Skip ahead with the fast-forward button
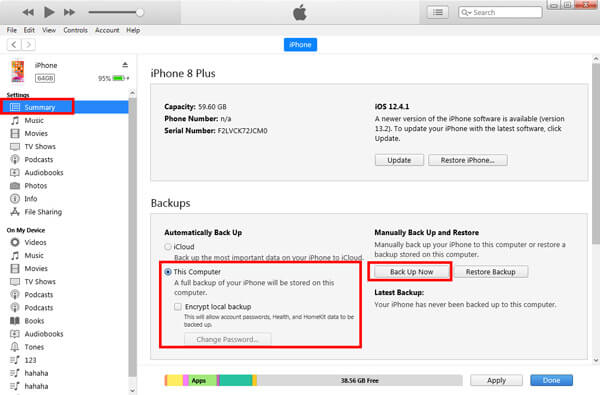 (x=69, y=12)
